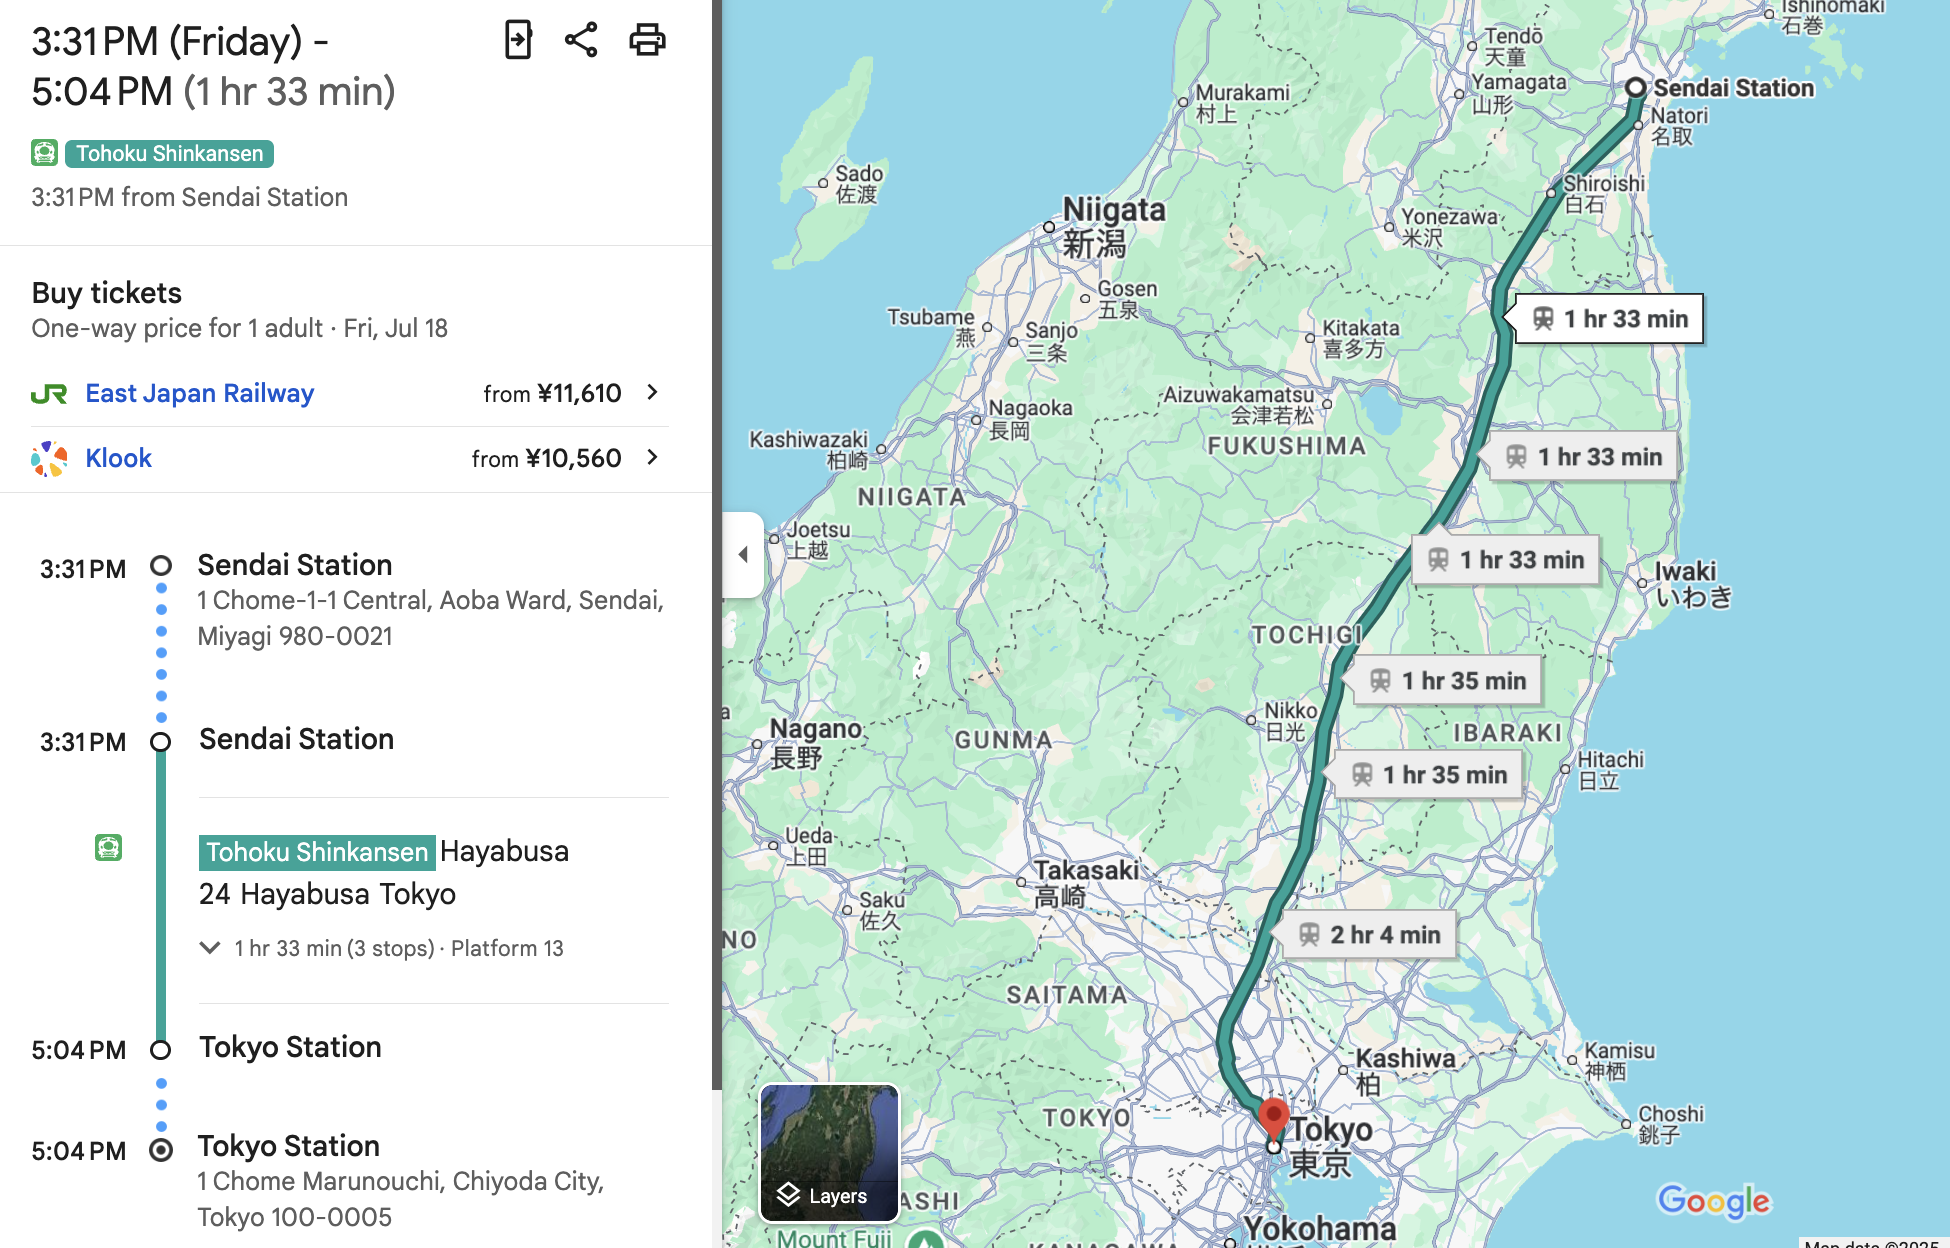
Task: Click the JR East Japan Railway logo
Action: [49, 394]
